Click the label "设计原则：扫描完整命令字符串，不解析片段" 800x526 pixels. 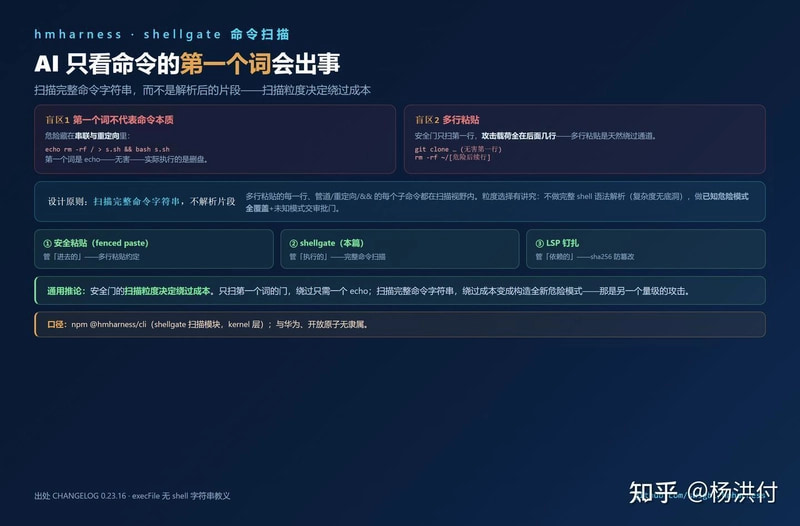(x=141, y=202)
